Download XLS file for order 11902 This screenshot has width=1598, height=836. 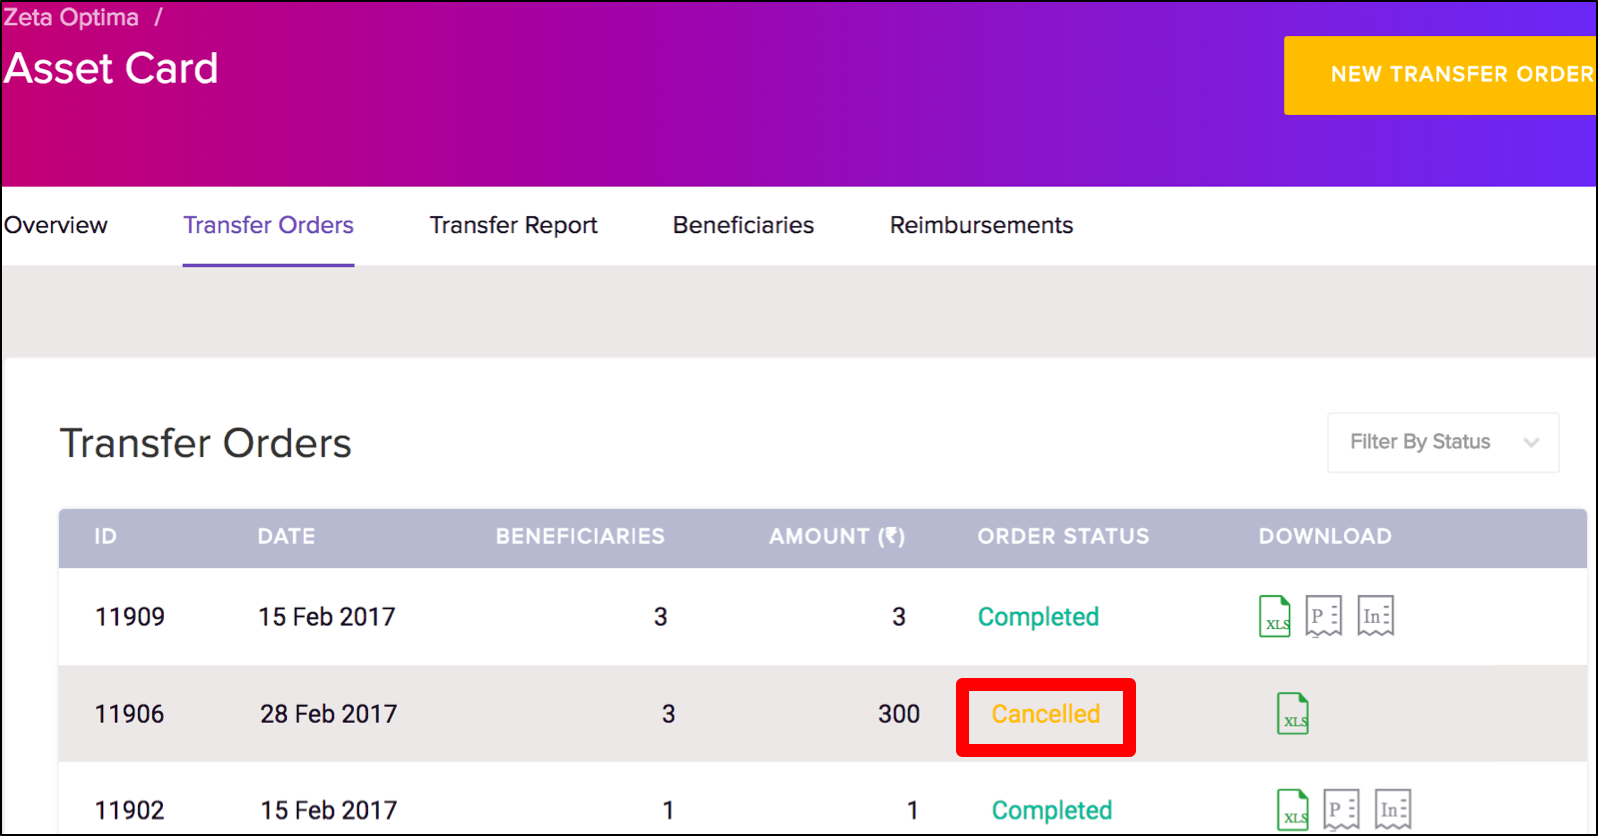pyautogui.click(x=1293, y=809)
